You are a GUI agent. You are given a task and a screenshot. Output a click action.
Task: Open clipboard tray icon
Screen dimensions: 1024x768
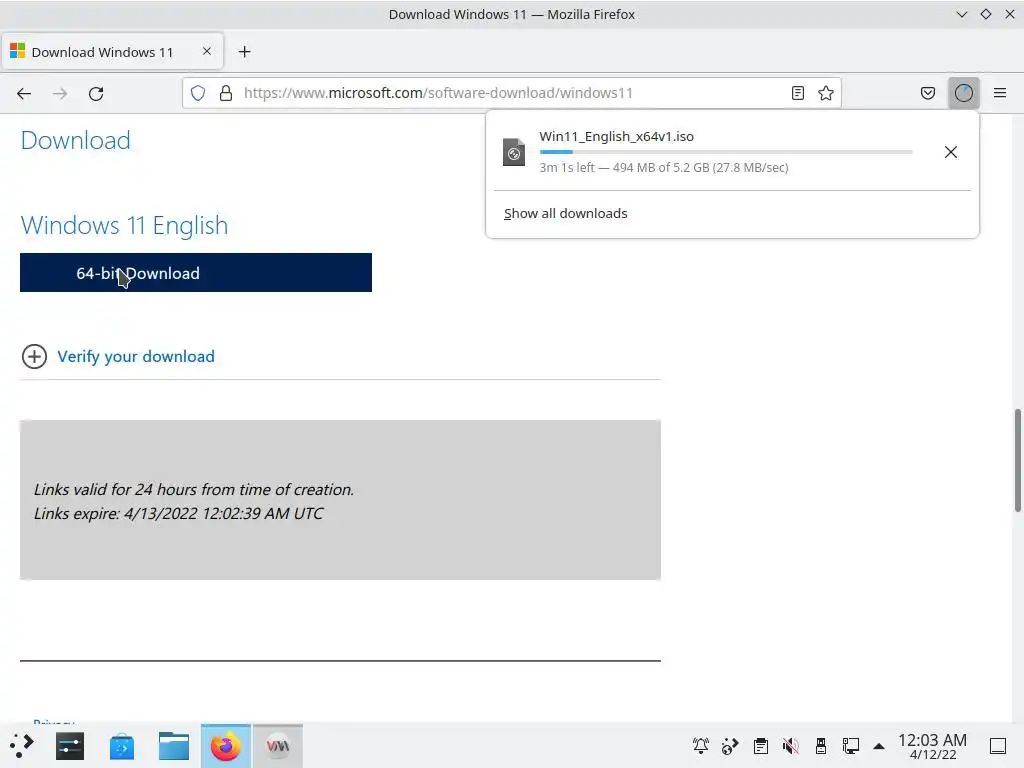click(760, 746)
